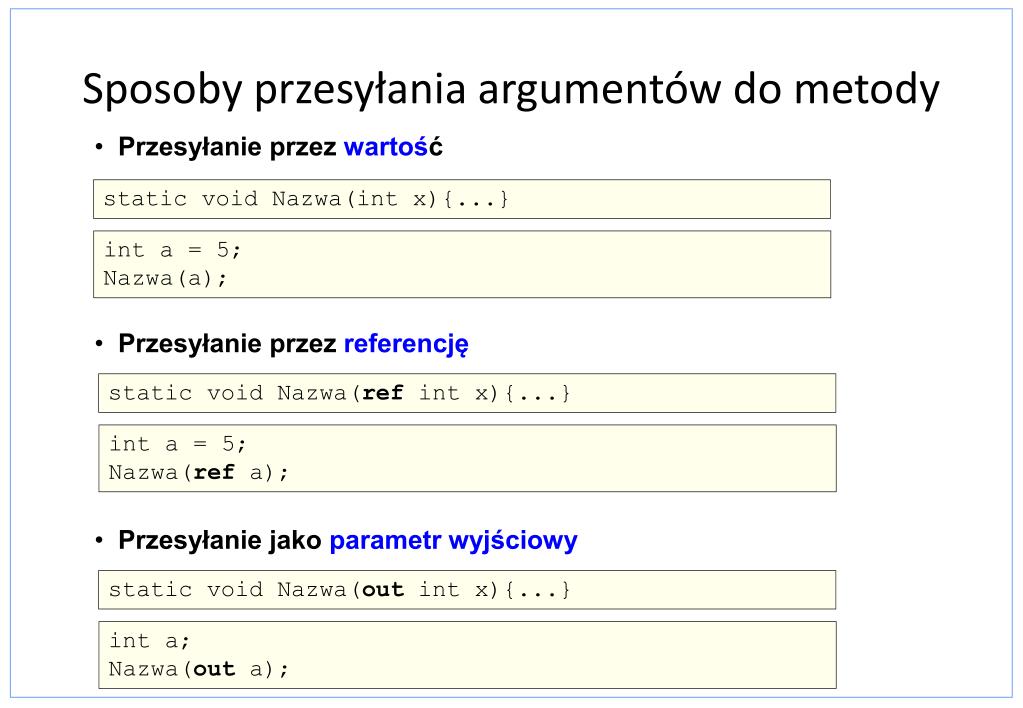
Task: Click the bold "ref" in the "Nazwa(ref a);" call
Action: [214, 472]
